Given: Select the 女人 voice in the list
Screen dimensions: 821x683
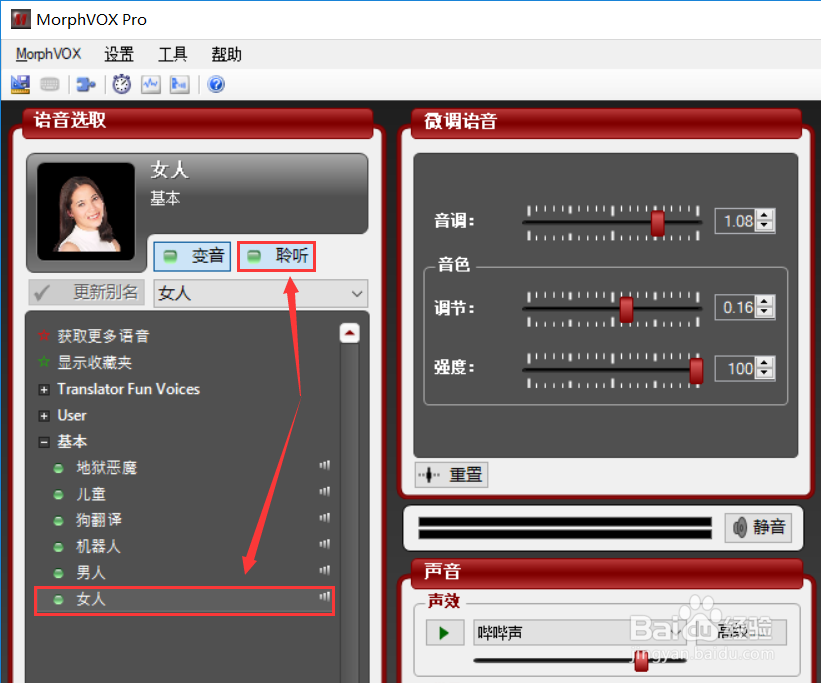Looking at the screenshot, I should [184, 600].
